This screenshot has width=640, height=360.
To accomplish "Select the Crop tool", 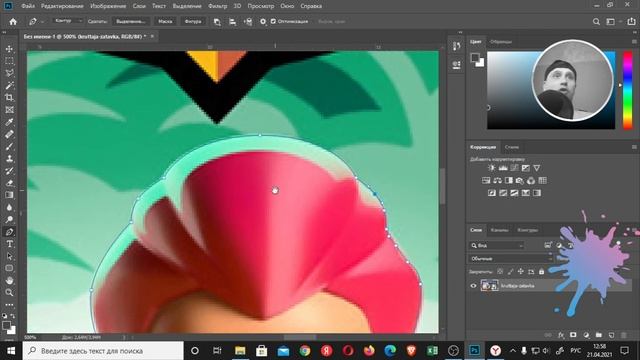I will point(9,98).
